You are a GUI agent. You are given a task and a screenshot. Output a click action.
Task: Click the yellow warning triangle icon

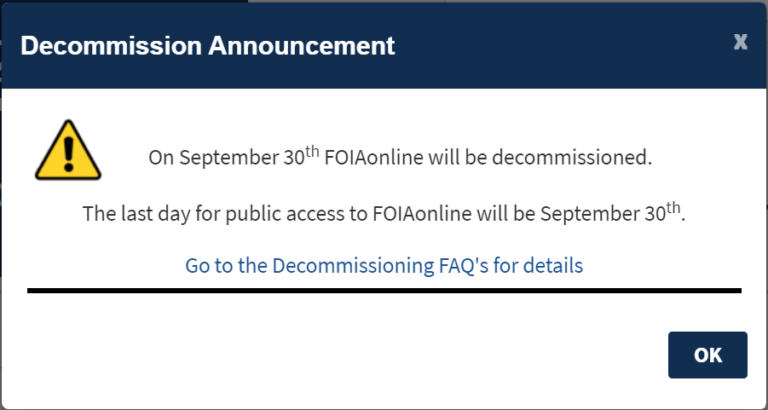[x=68, y=150]
